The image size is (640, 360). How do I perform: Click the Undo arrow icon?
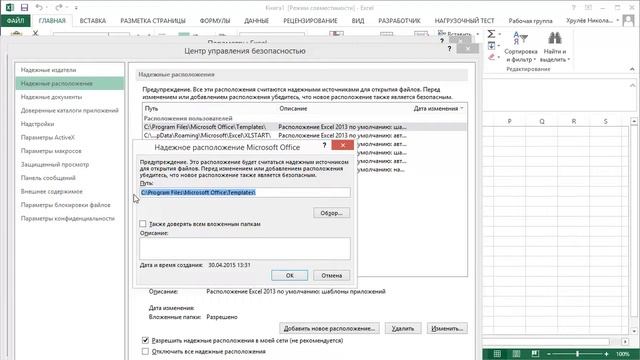[x=39, y=7]
